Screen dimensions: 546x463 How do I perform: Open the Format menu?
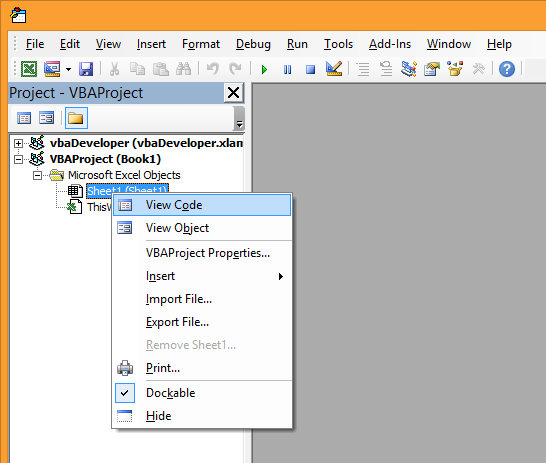[x=201, y=44]
